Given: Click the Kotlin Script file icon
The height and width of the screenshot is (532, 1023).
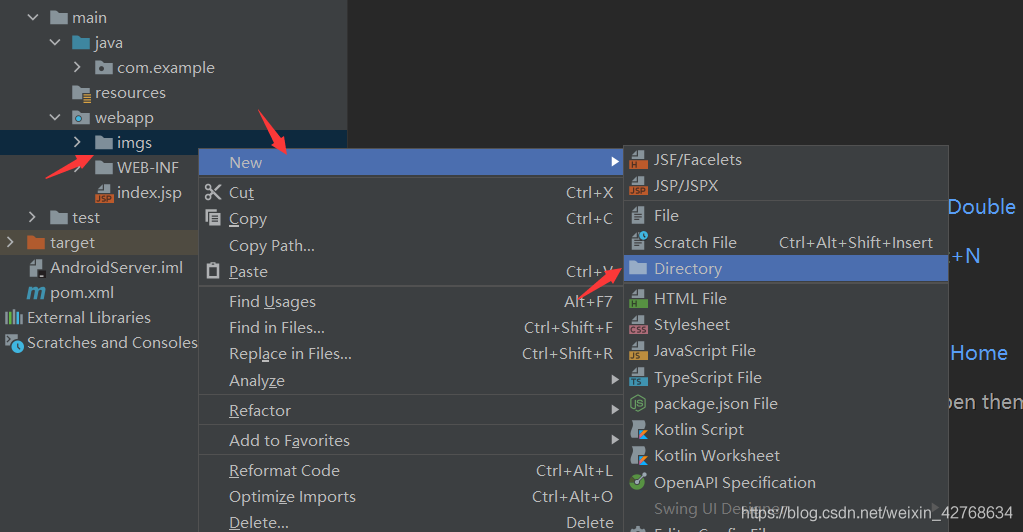Looking at the screenshot, I should tap(638, 430).
